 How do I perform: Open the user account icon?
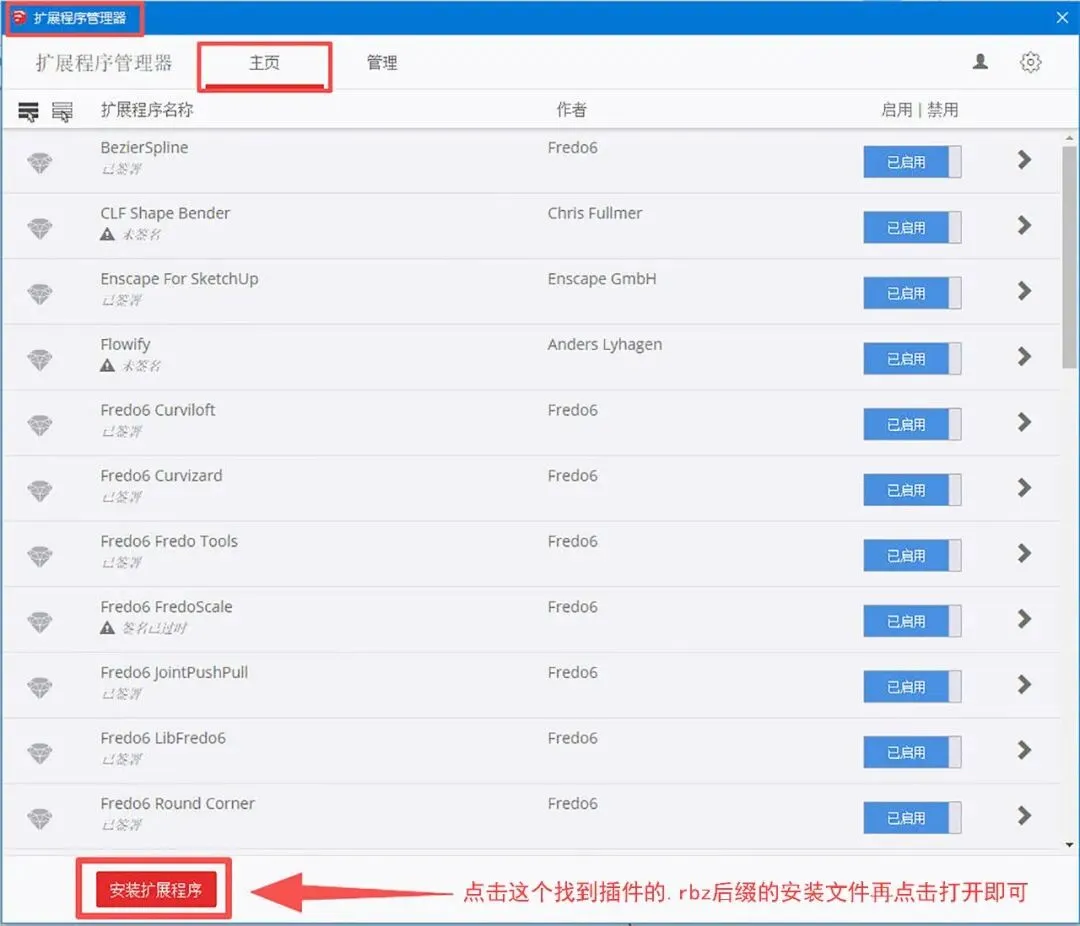coord(980,62)
